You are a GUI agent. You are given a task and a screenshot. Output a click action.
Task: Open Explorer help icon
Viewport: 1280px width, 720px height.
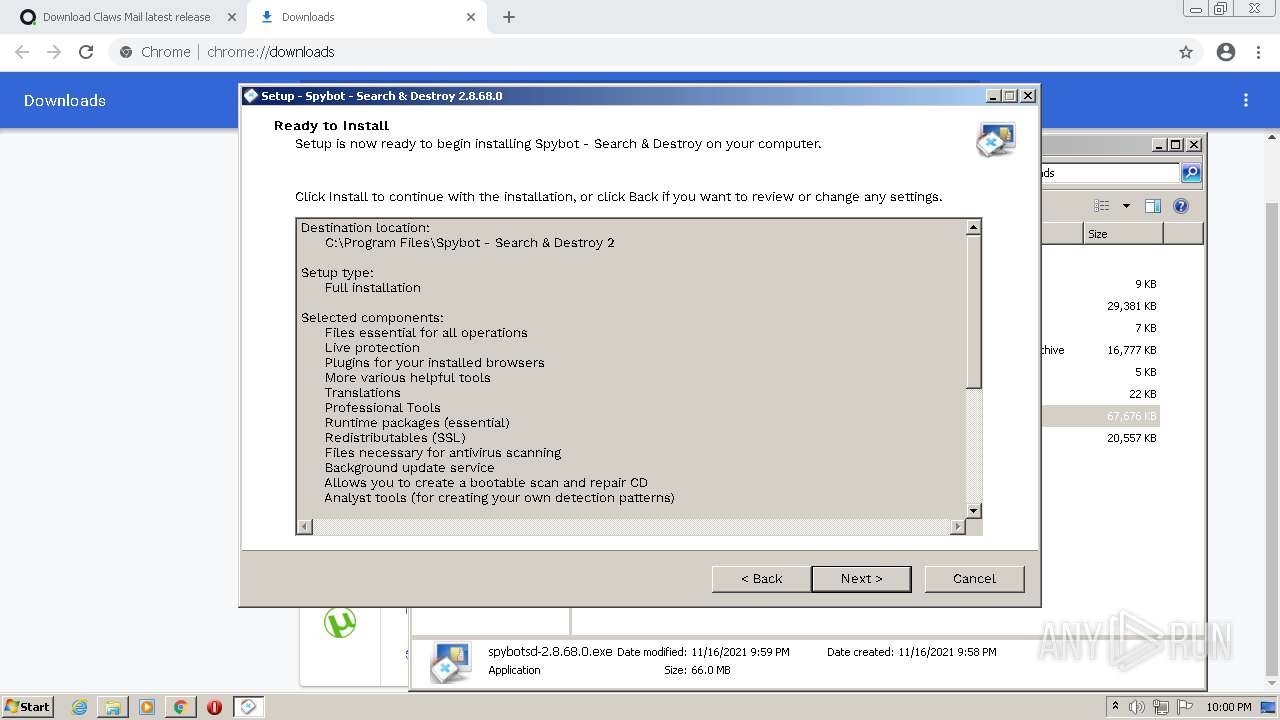pyautogui.click(x=1181, y=206)
